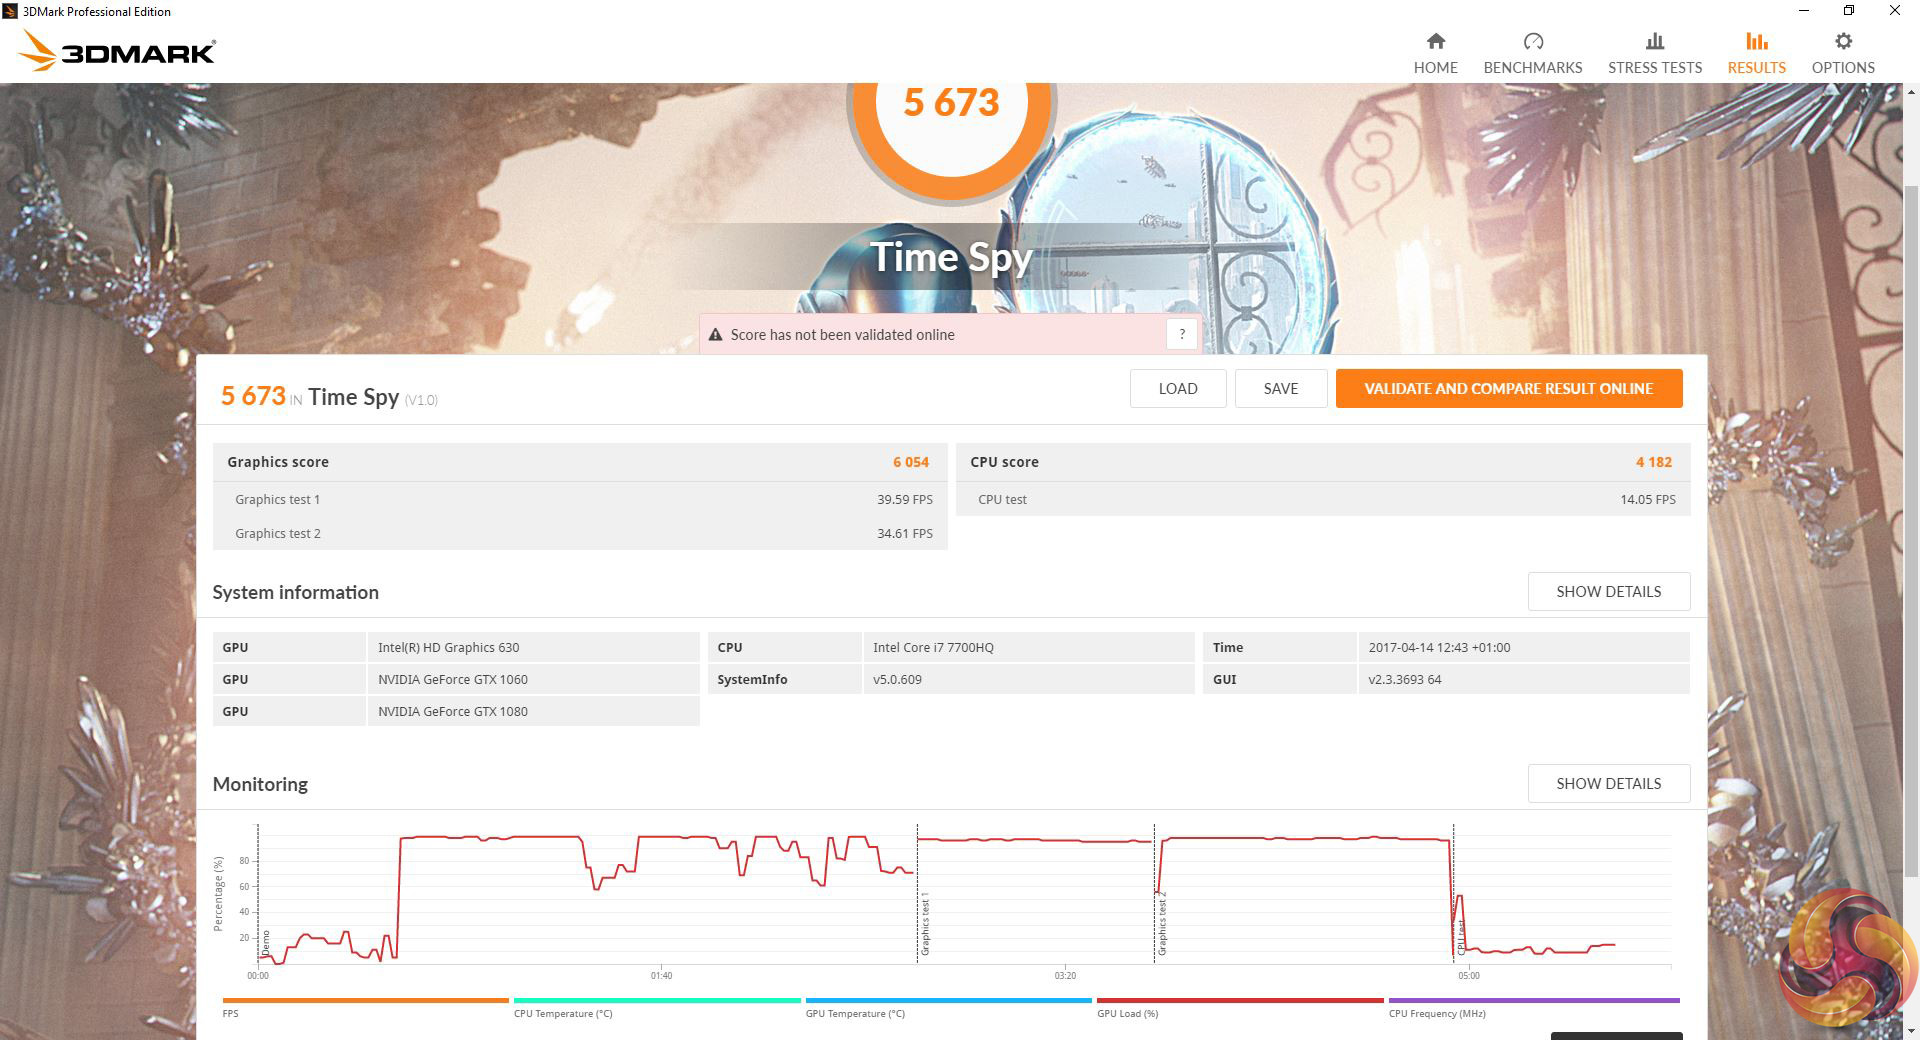Toggle the GPU Load legend bar
The height and width of the screenshot is (1040, 1920).
(x=1240, y=1000)
